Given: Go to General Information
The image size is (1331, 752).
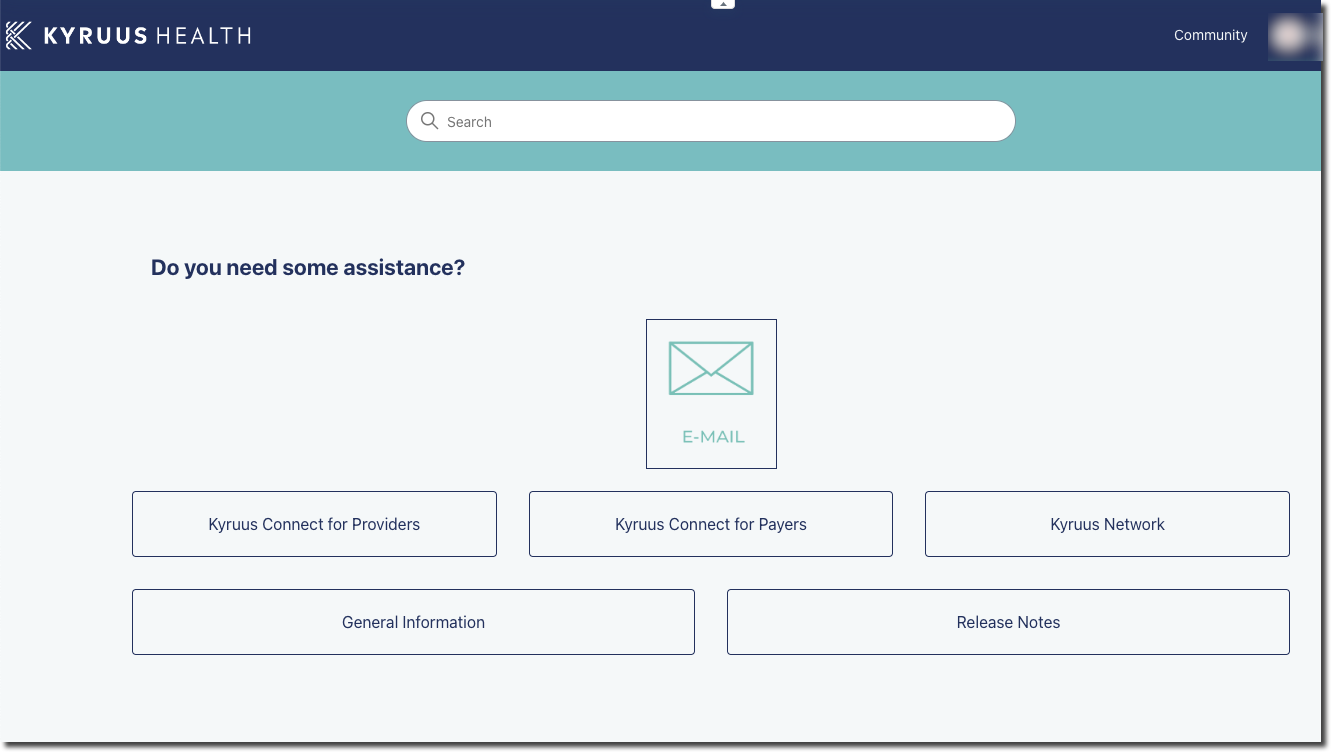Looking at the screenshot, I should [413, 622].
